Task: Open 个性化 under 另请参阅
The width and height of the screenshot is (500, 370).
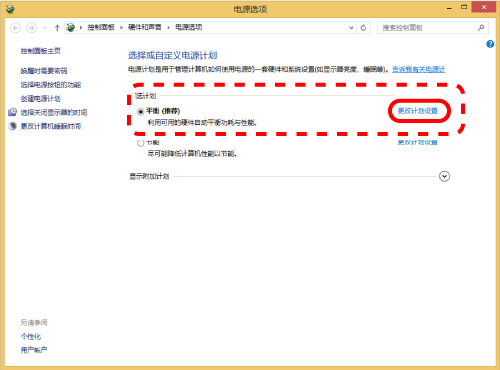Action: pos(31,337)
